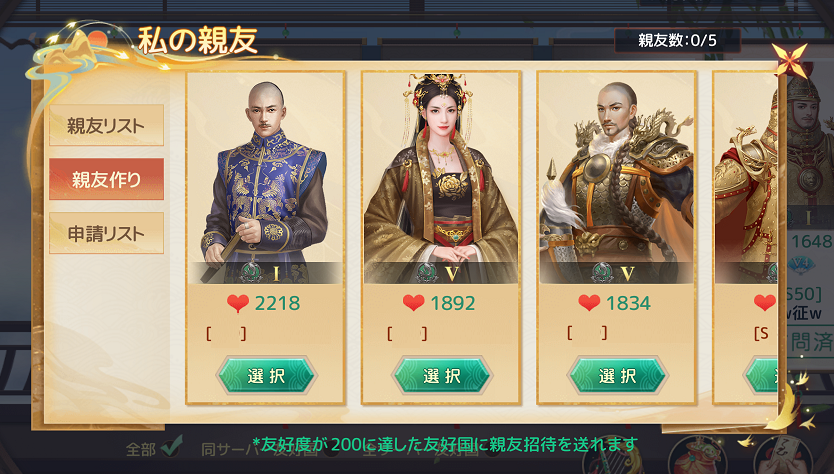Close the 私の親友 panel with the X icon
The width and height of the screenshot is (834, 474).
[x=789, y=59]
